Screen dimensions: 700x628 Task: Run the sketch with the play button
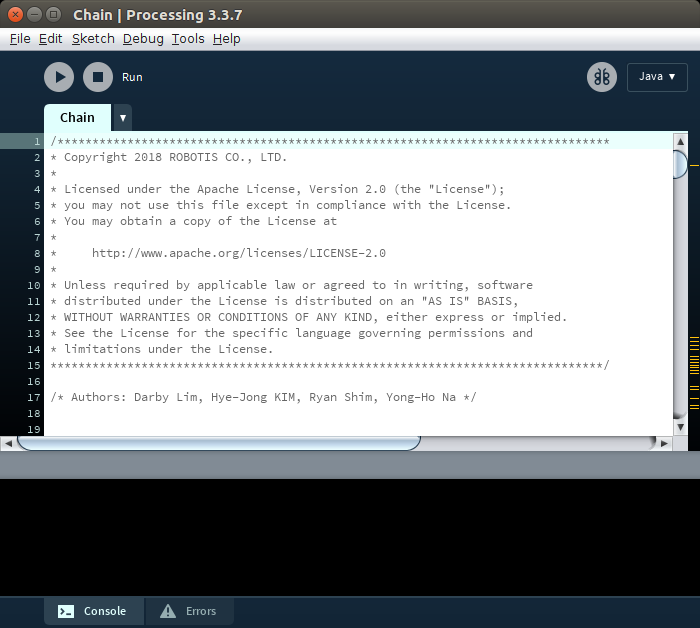pos(59,77)
